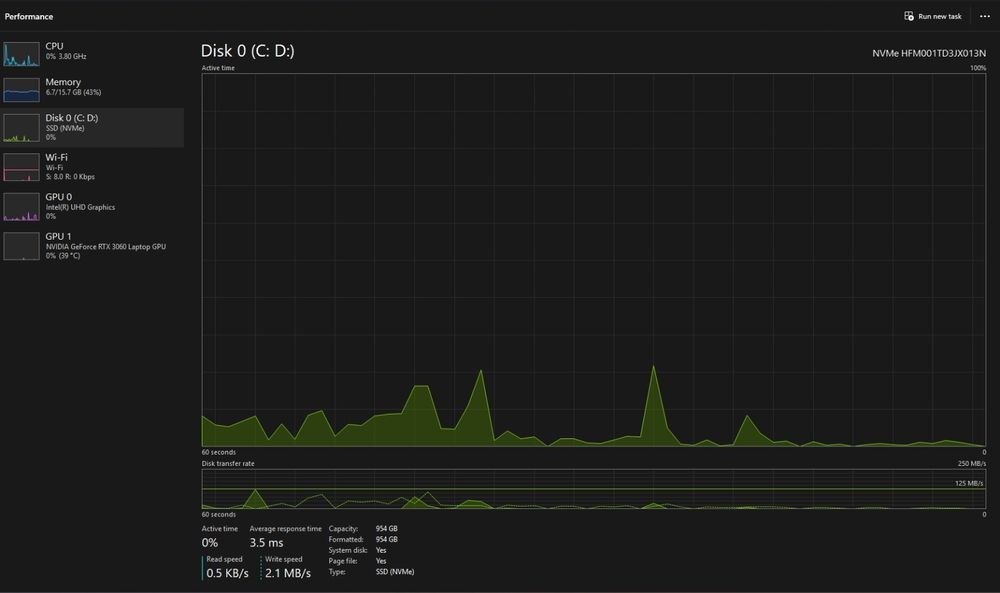Open the three-dot more options menu
The height and width of the screenshot is (593, 1000).
(984, 16)
